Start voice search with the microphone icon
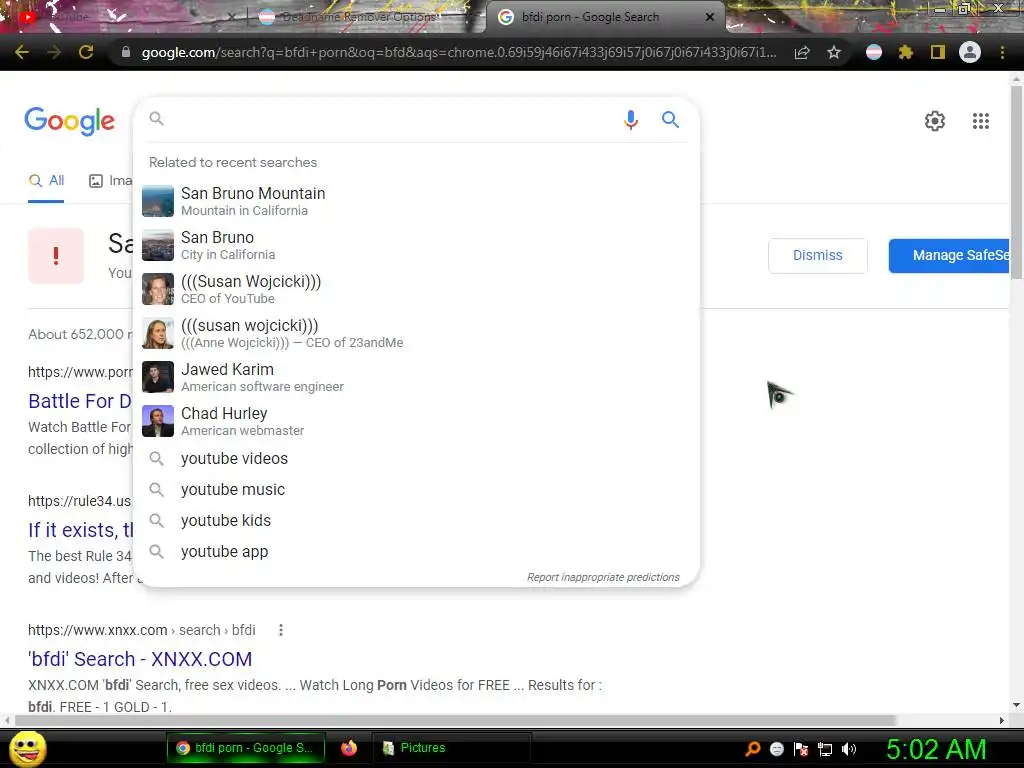Image resolution: width=1024 pixels, height=768 pixels. click(631, 120)
